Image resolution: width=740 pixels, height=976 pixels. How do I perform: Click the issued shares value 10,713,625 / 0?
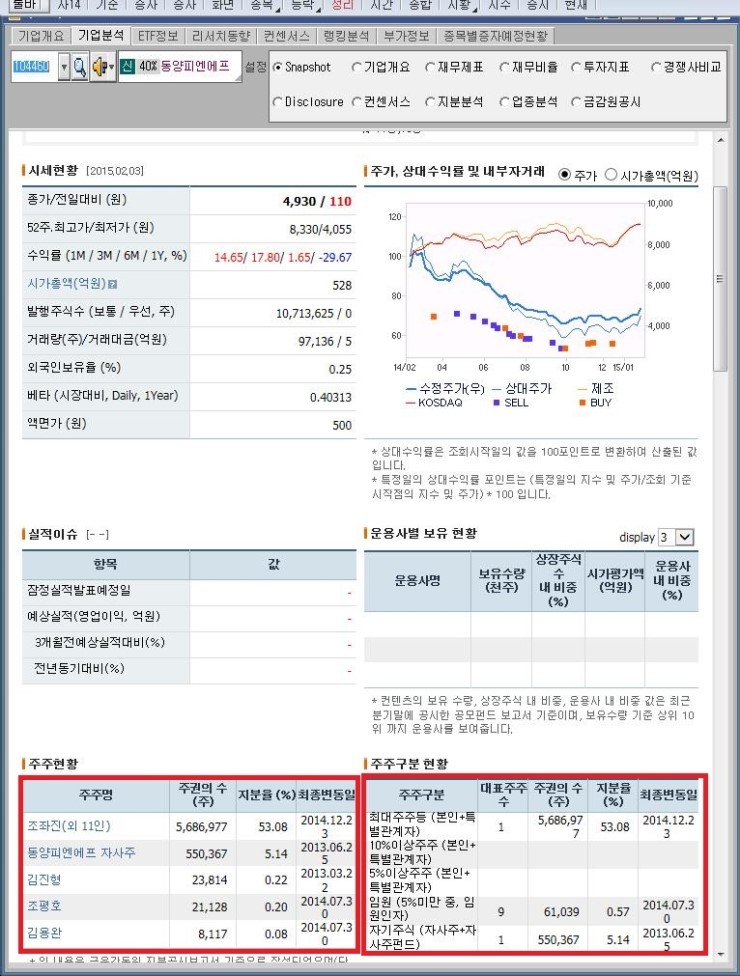[314, 313]
